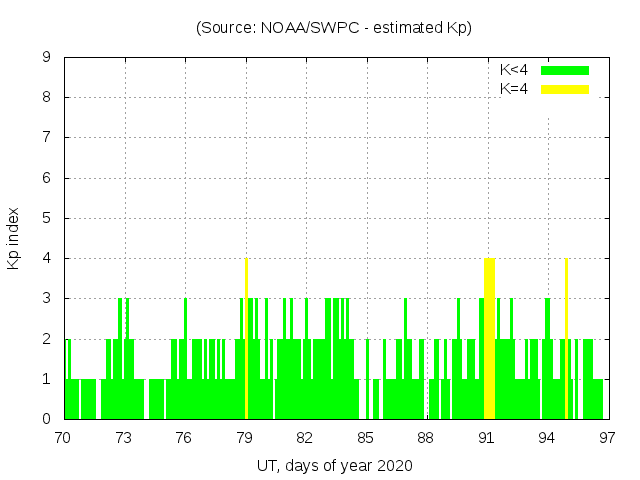Select the thin yellow bar at day 79
This screenshot has height=480, width=640.
coord(246,340)
